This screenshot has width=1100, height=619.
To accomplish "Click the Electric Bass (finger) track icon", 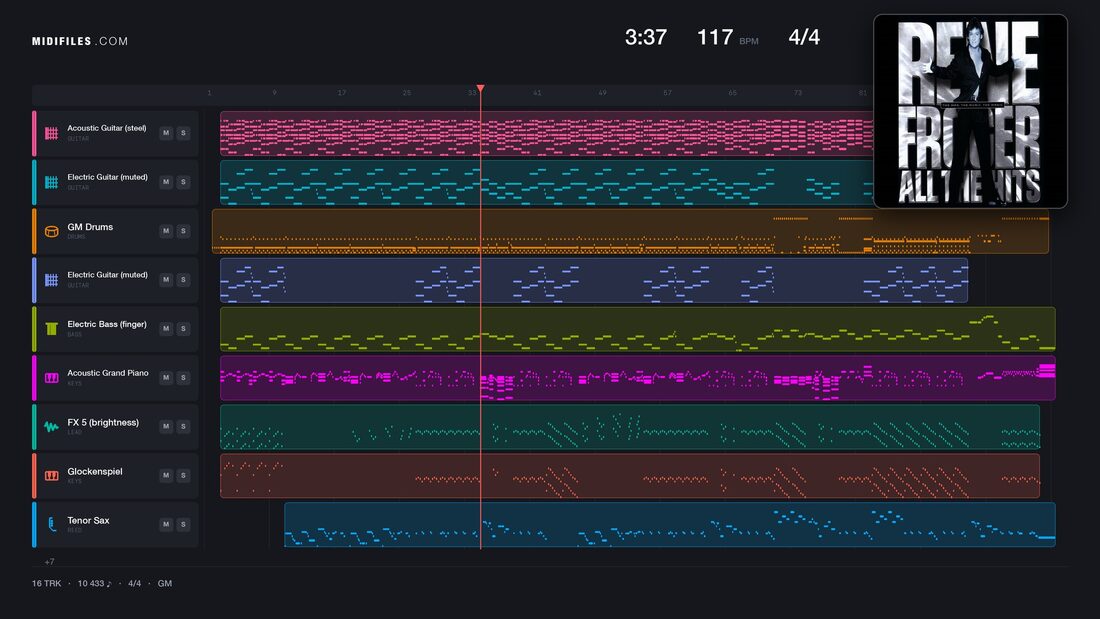I will pos(51,328).
